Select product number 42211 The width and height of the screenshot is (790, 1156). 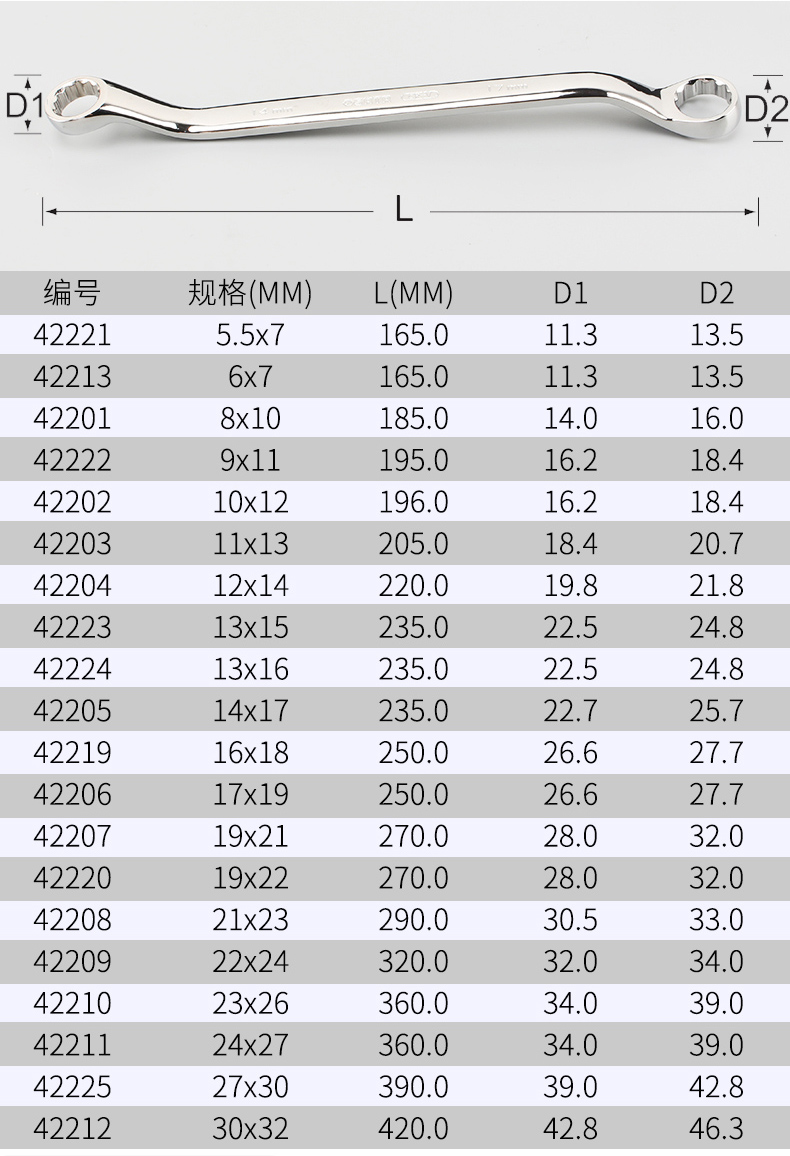click(x=72, y=1045)
